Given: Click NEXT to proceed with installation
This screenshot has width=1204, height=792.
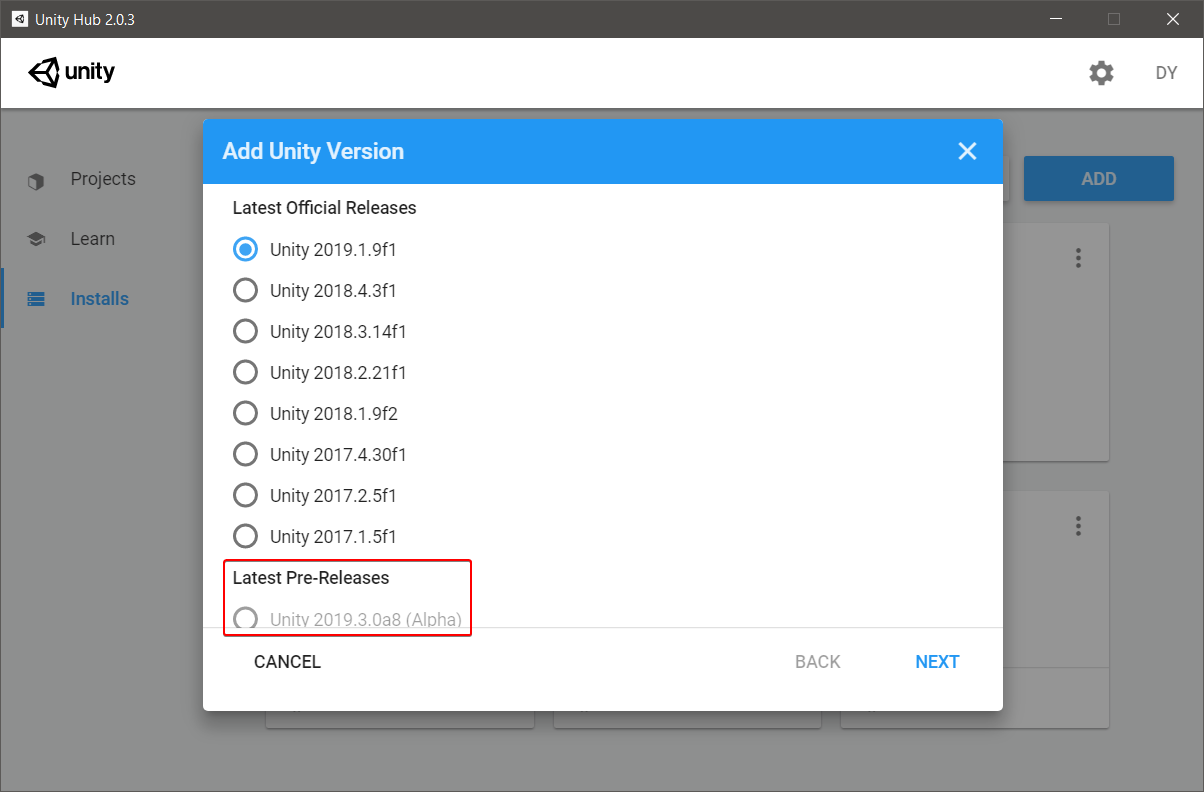Looking at the screenshot, I should (937, 661).
